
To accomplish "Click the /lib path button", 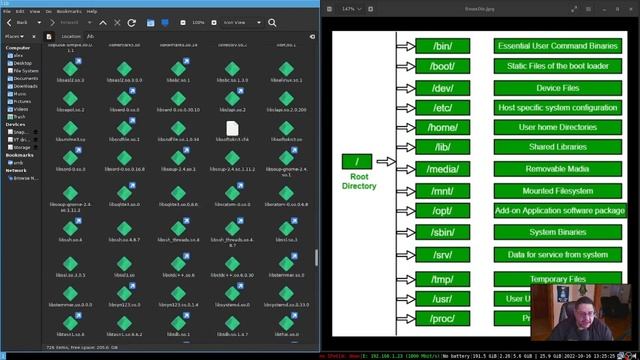I will pos(90,36).
